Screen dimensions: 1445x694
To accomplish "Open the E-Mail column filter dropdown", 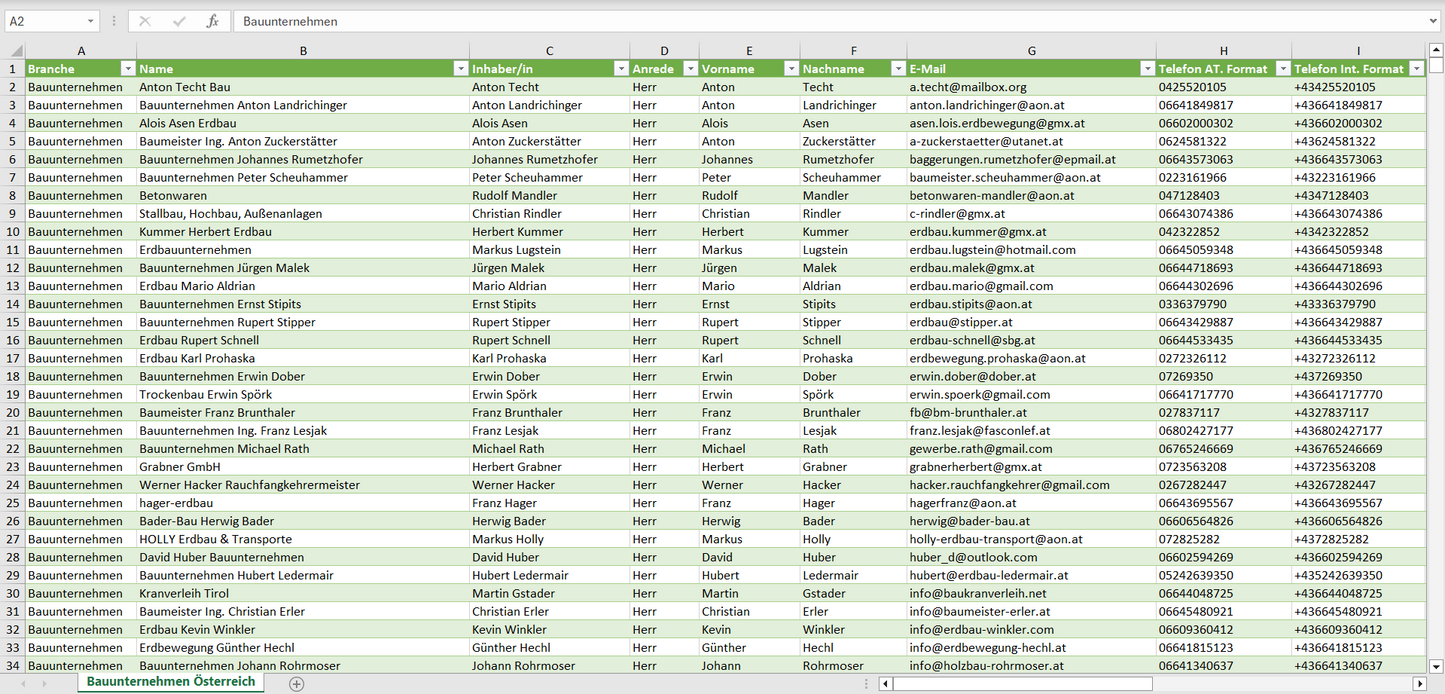I will [x=1146, y=69].
